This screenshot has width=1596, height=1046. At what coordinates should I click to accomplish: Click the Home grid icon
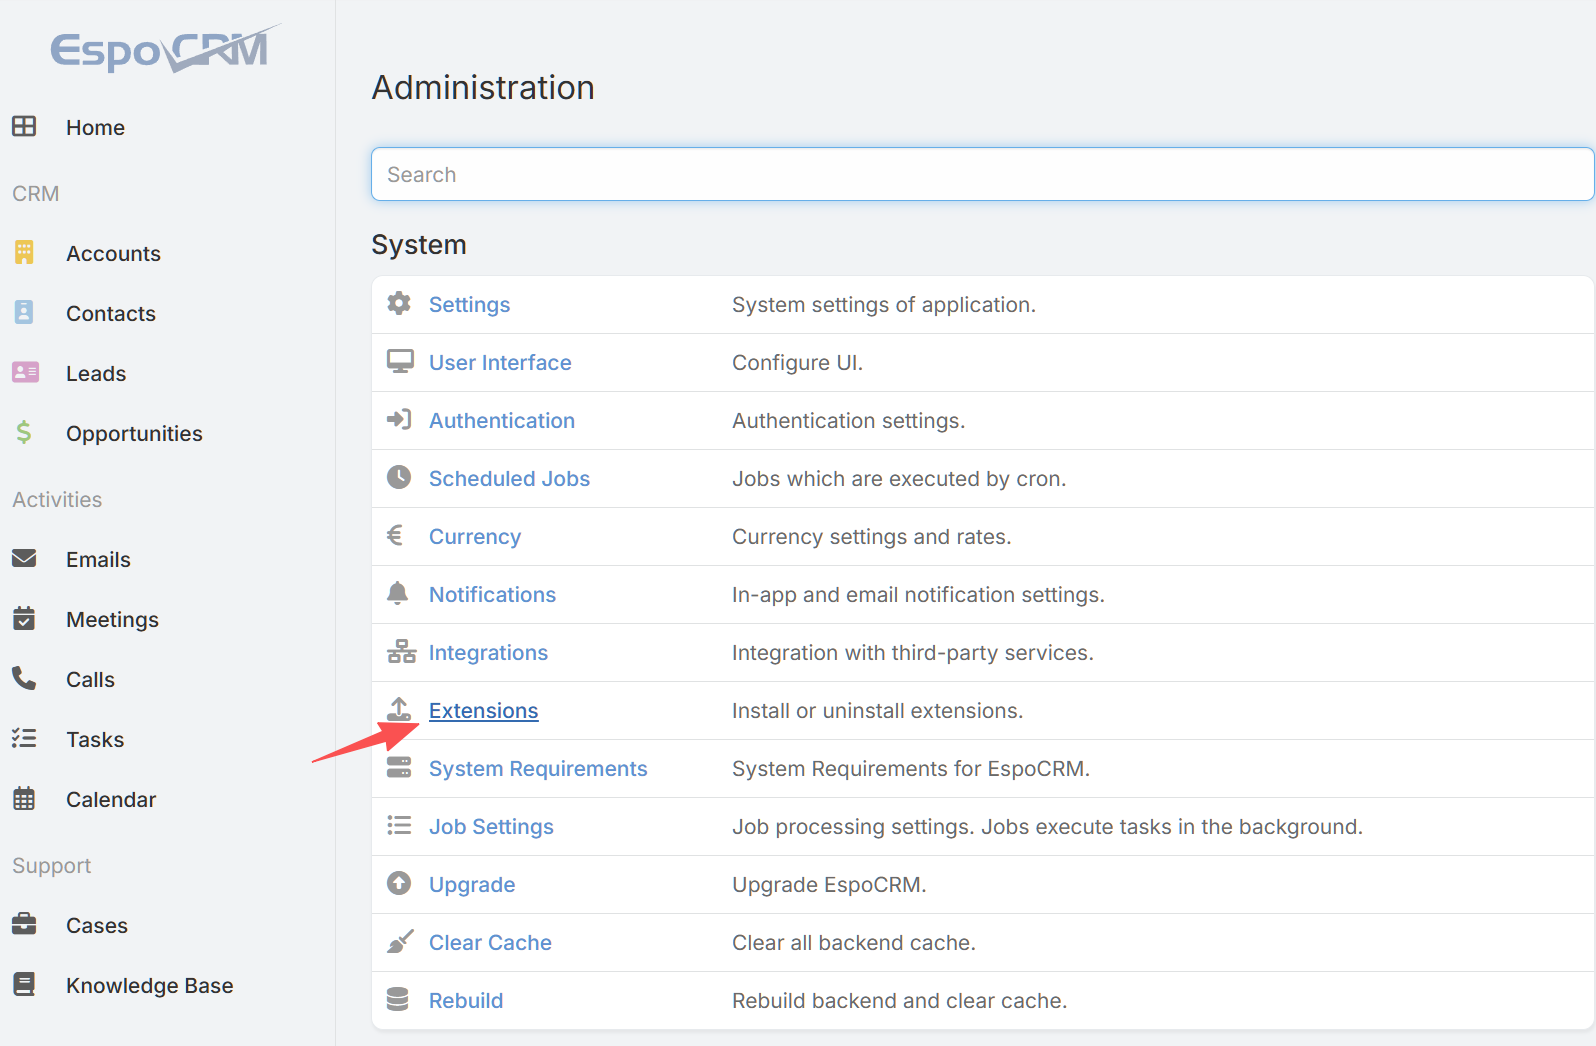tap(24, 126)
